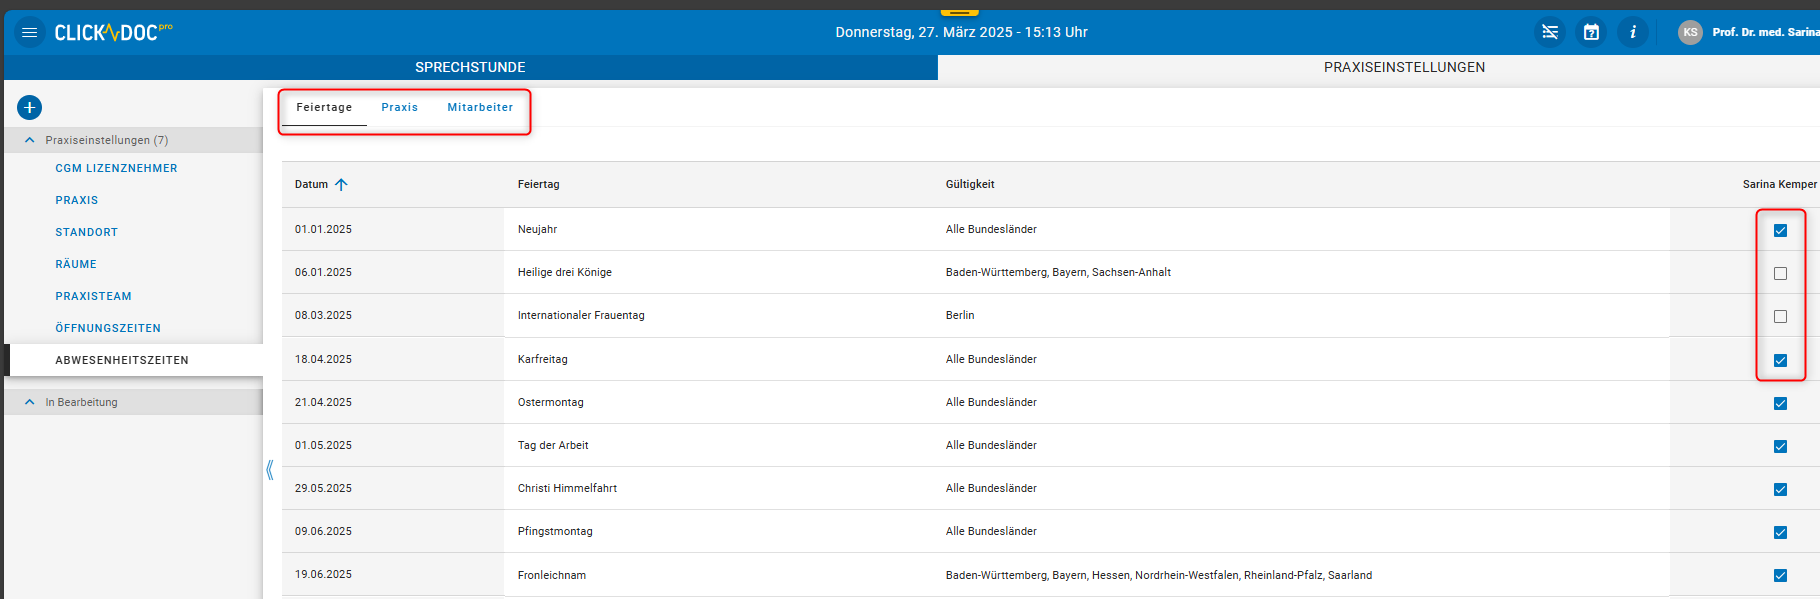Open the hamburger main menu
Viewport: 1820px width, 599px height.
tap(30, 32)
